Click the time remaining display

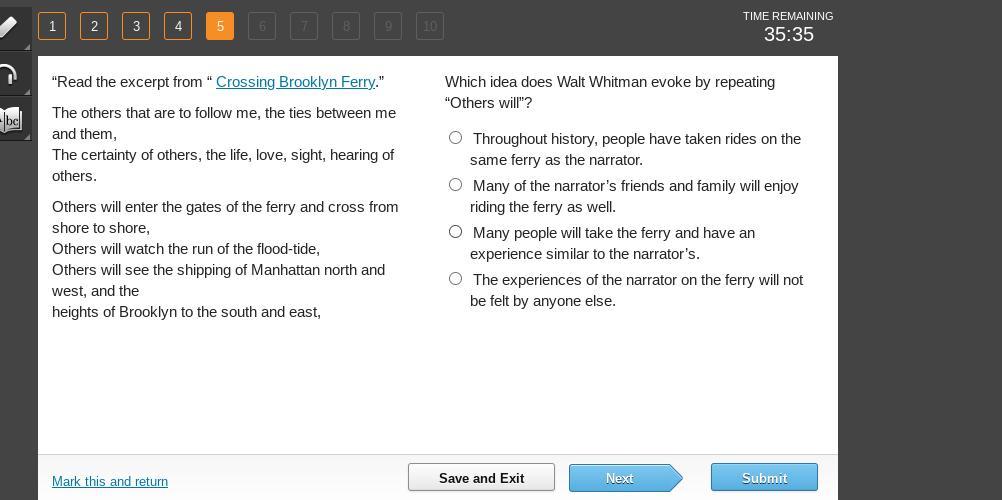click(x=788, y=28)
